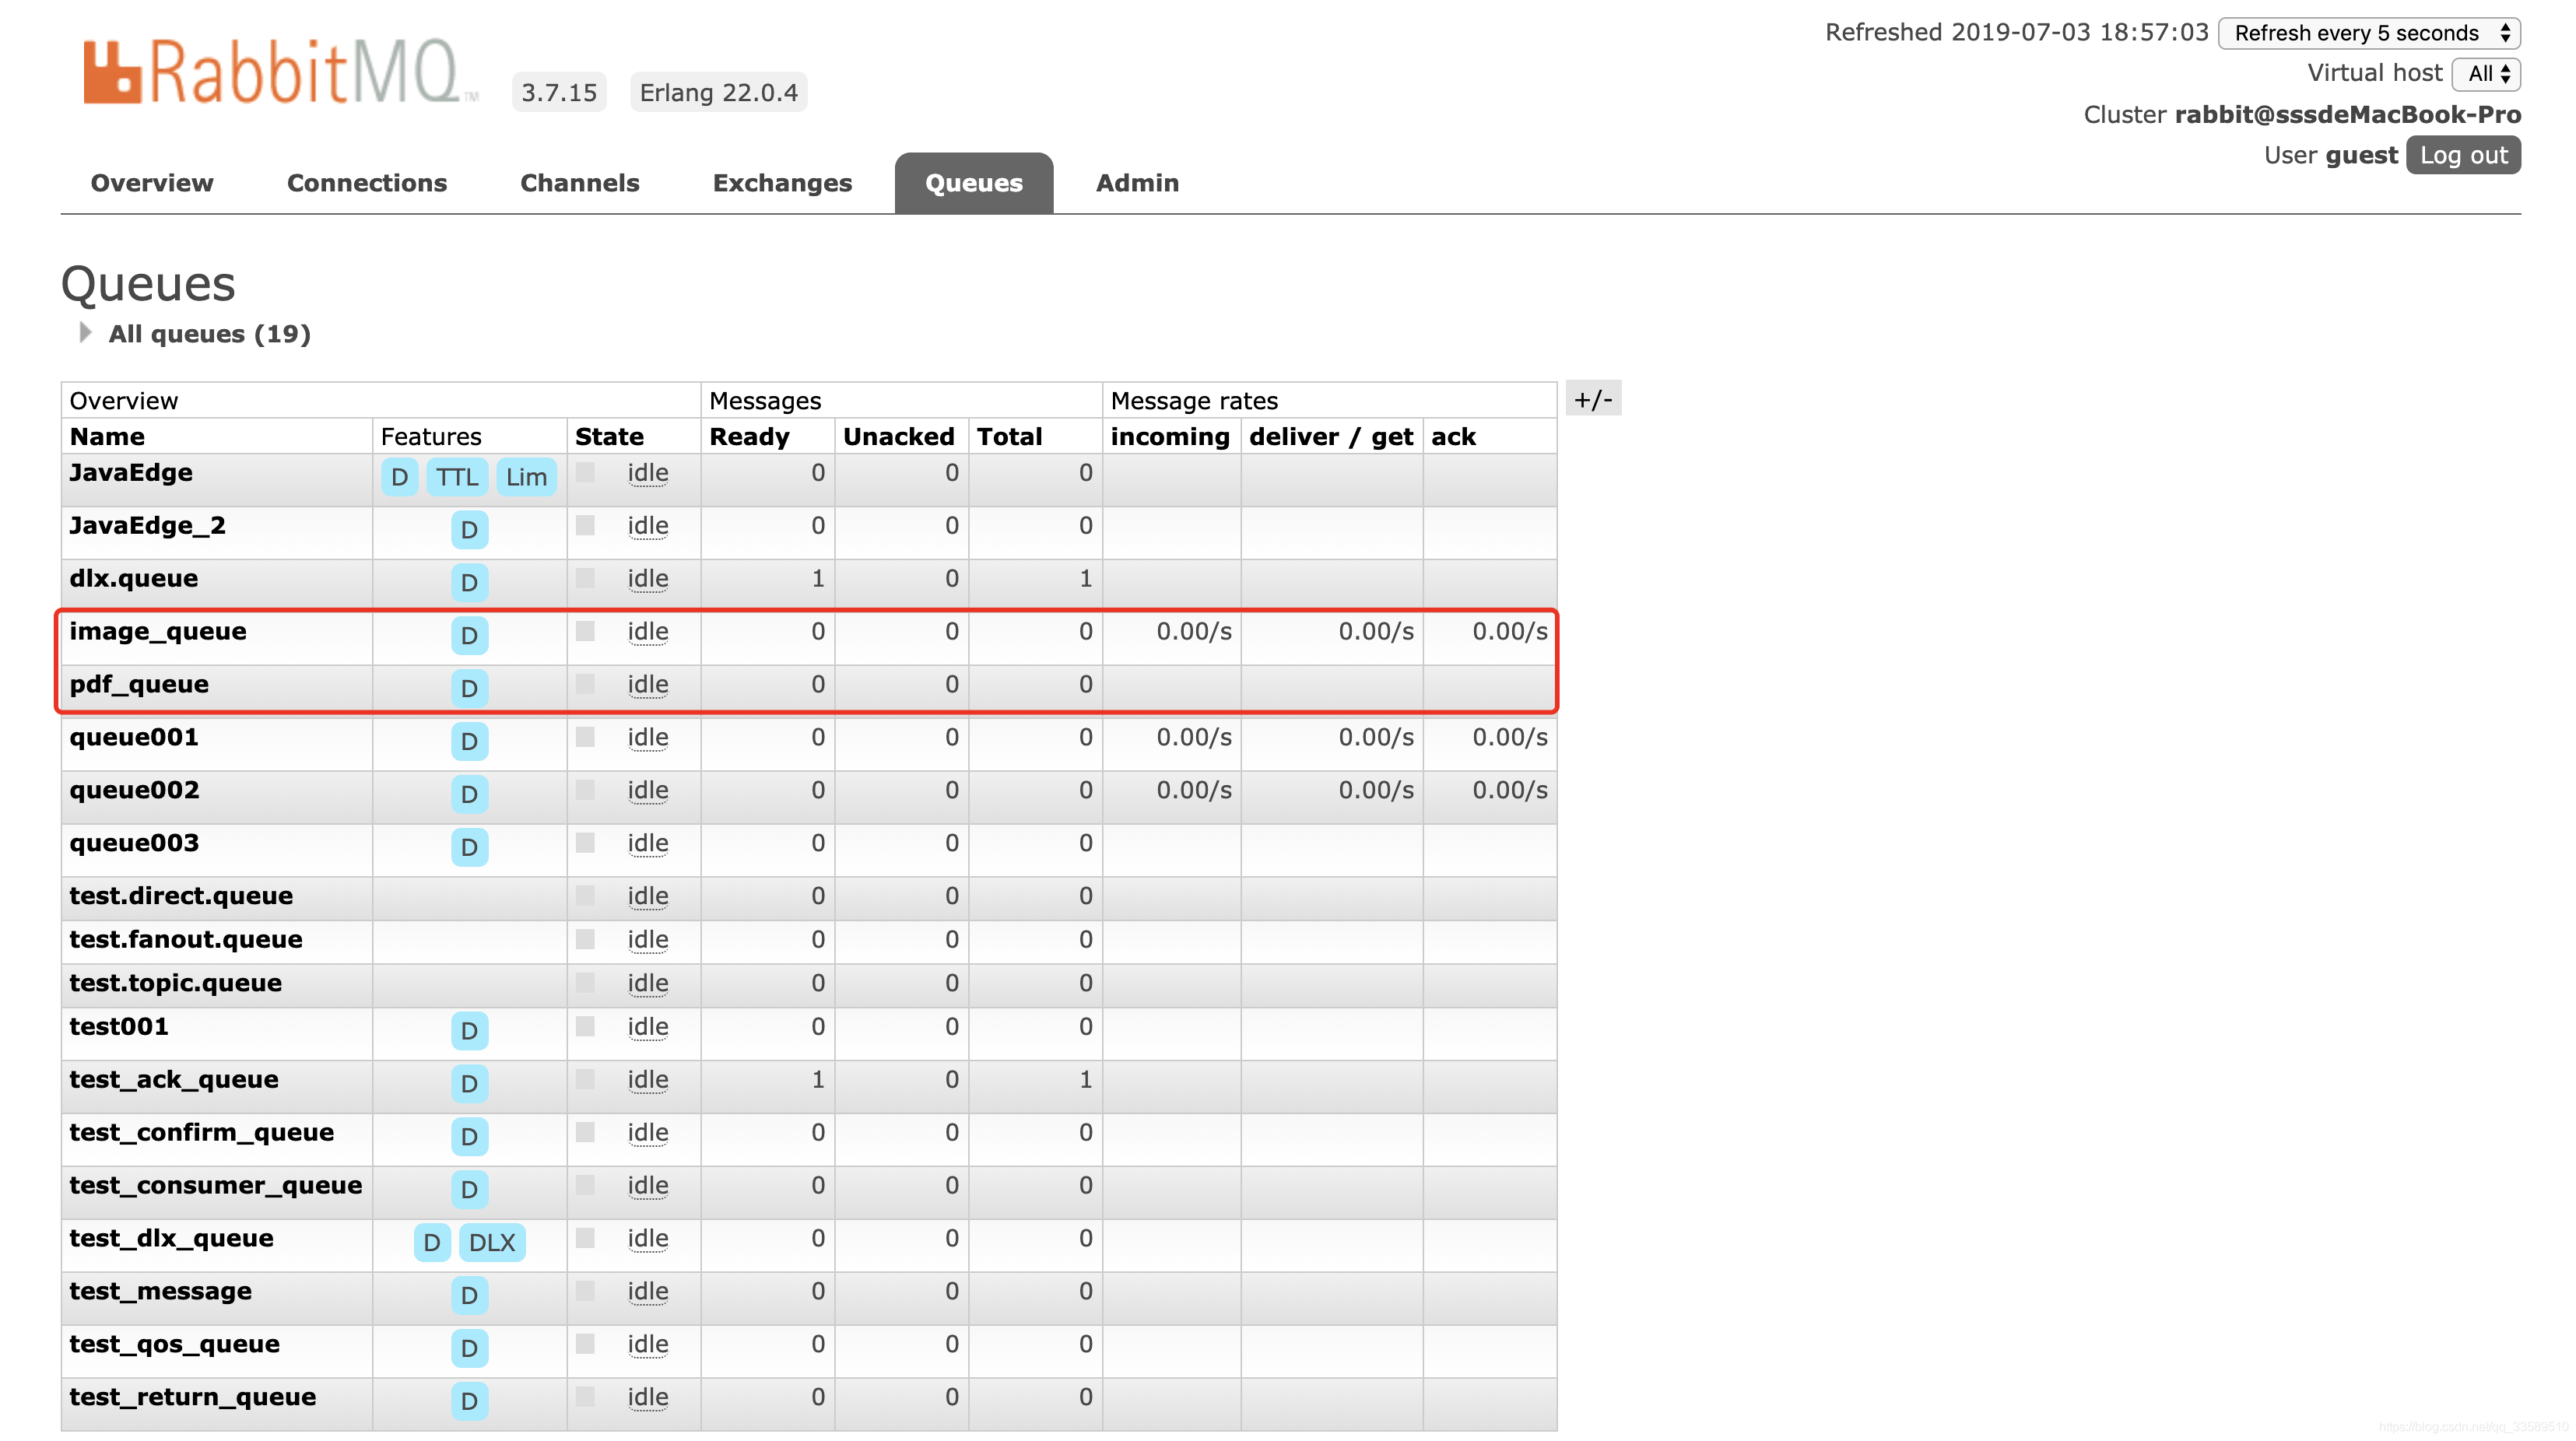
Task: Open the Refresh every 5 seconds dropdown
Action: pos(2368,33)
